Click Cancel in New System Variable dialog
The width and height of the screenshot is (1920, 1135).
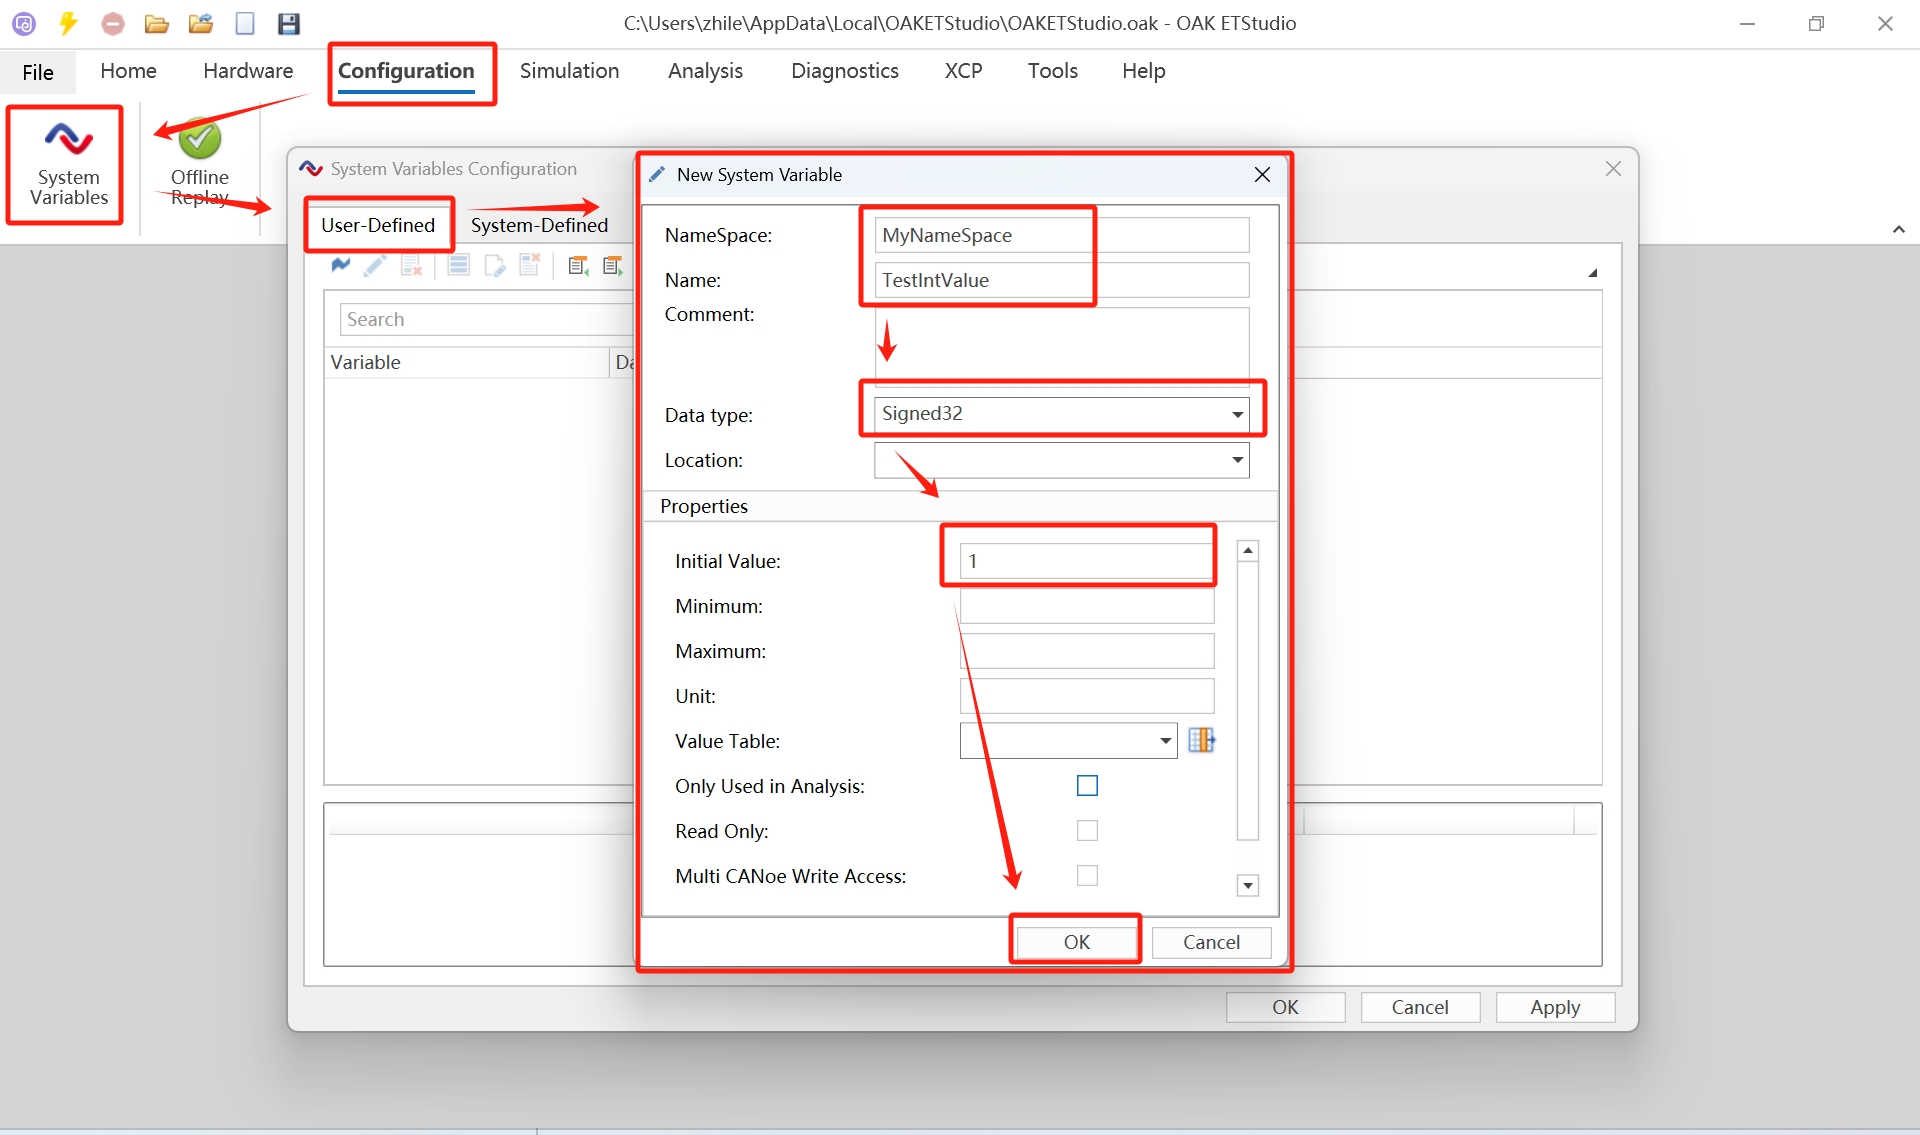pos(1211,942)
